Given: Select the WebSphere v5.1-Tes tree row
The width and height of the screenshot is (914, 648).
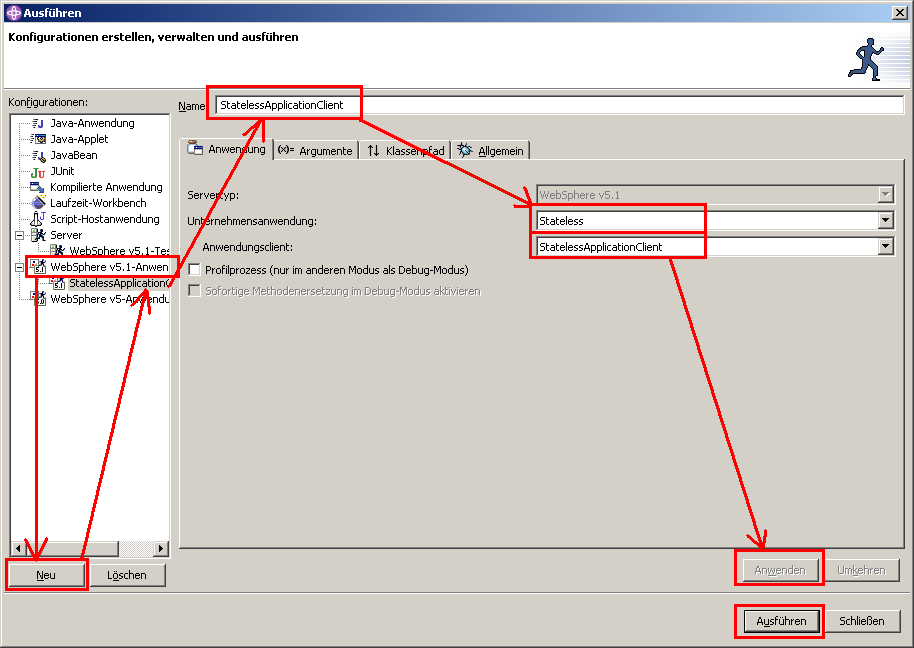Looking at the screenshot, I should [x=119, y=251].
